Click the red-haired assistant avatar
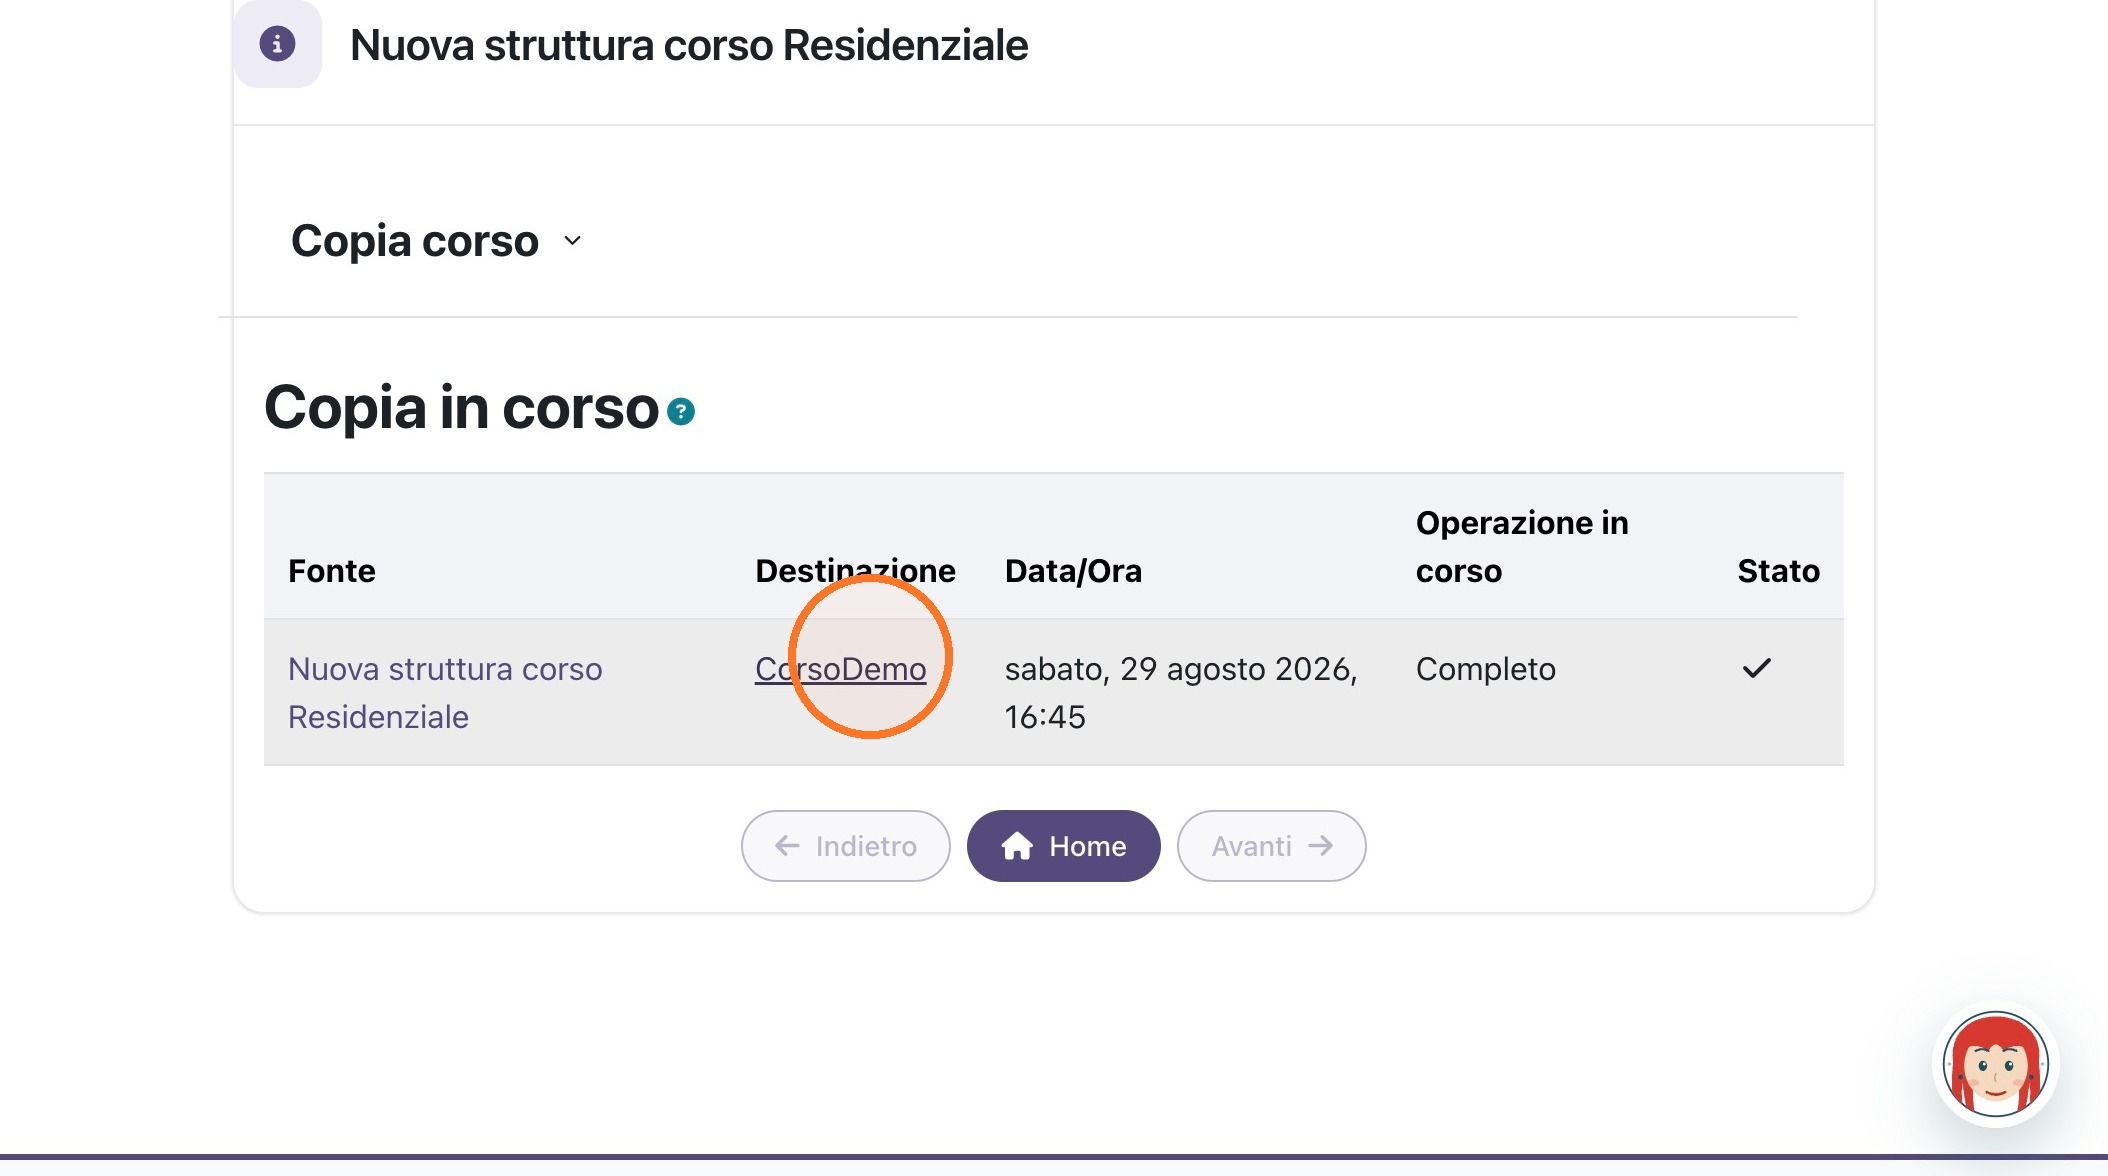The image size is (2108, 1176). click(x=1995, y=1064)
